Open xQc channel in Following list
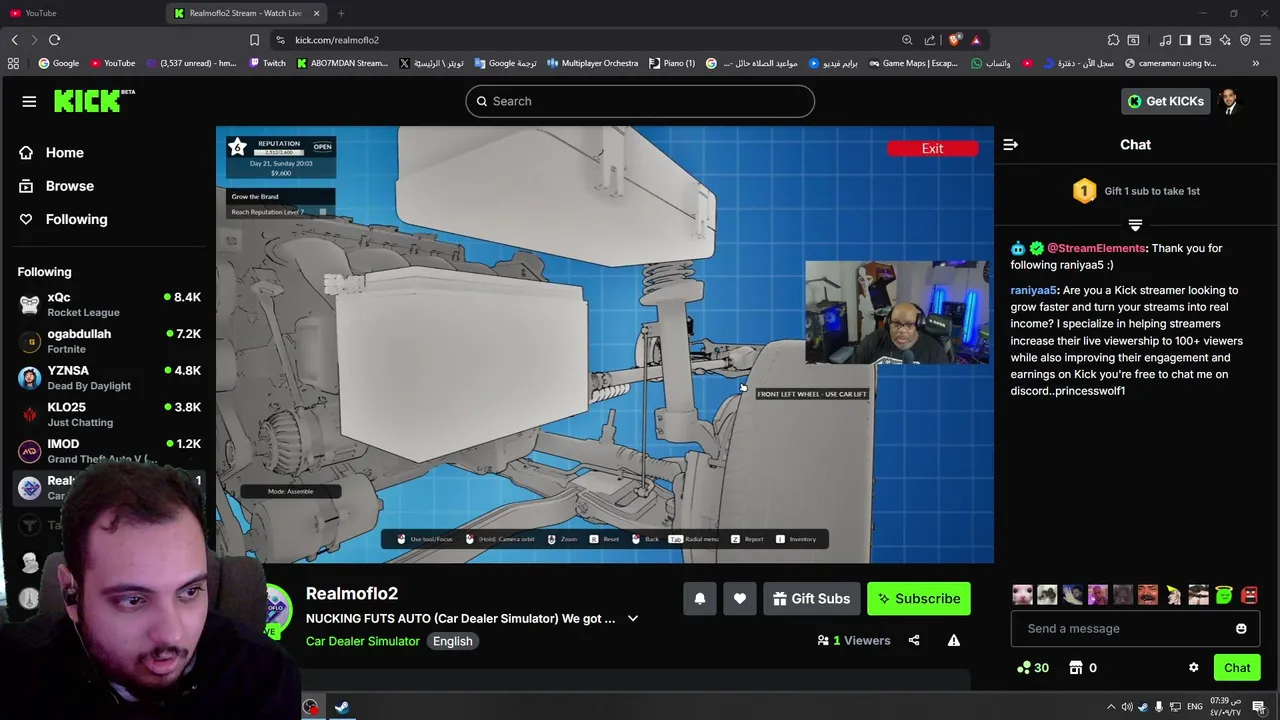The width and height of the screenshot is (1280, 720). (x=108, y=304)
